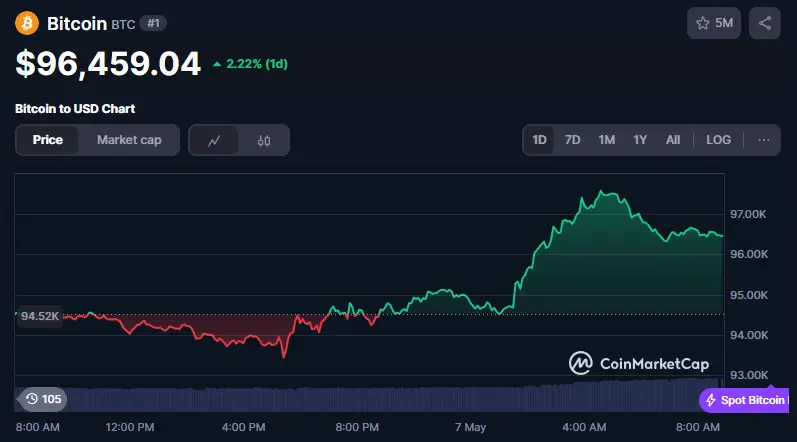
Task: Choose the 1M time range
Action: (x=606, y=140)
